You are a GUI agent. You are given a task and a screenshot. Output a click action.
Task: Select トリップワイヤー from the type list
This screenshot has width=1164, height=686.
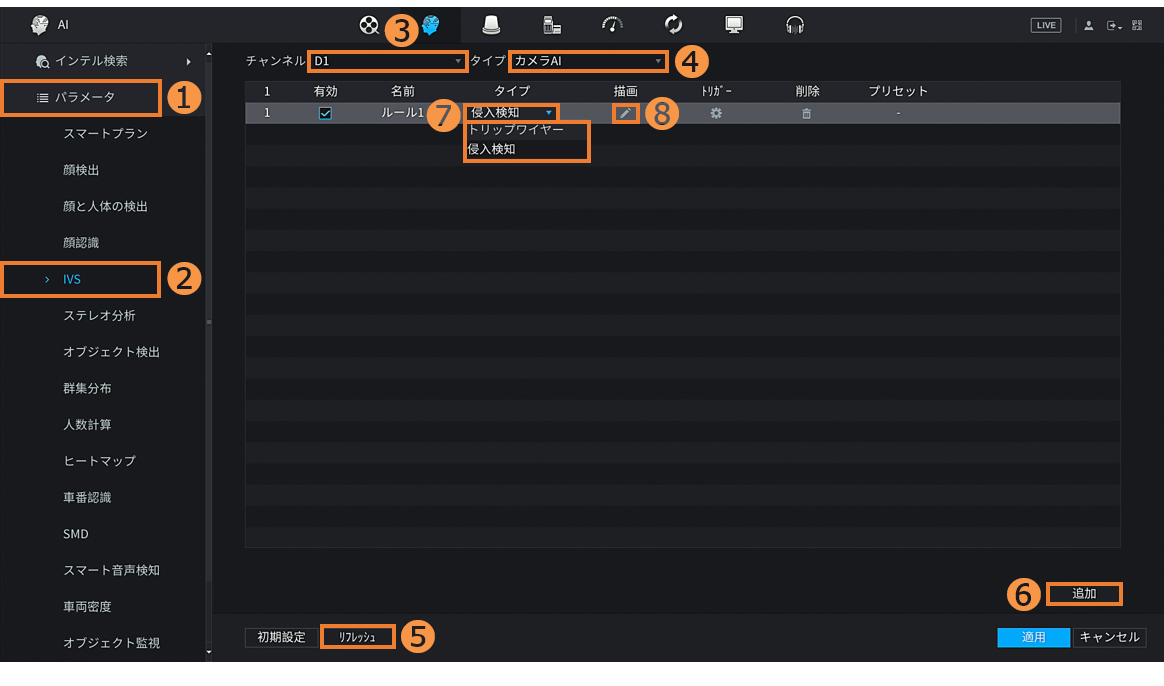(x=516, y=130)
